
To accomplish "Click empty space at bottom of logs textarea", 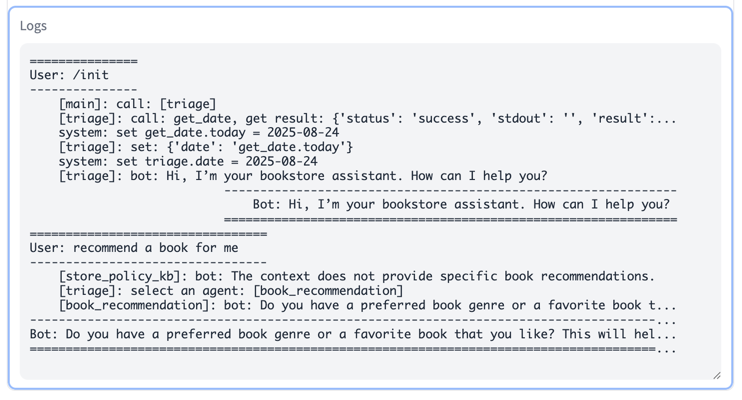I will (x=369, y=367).
